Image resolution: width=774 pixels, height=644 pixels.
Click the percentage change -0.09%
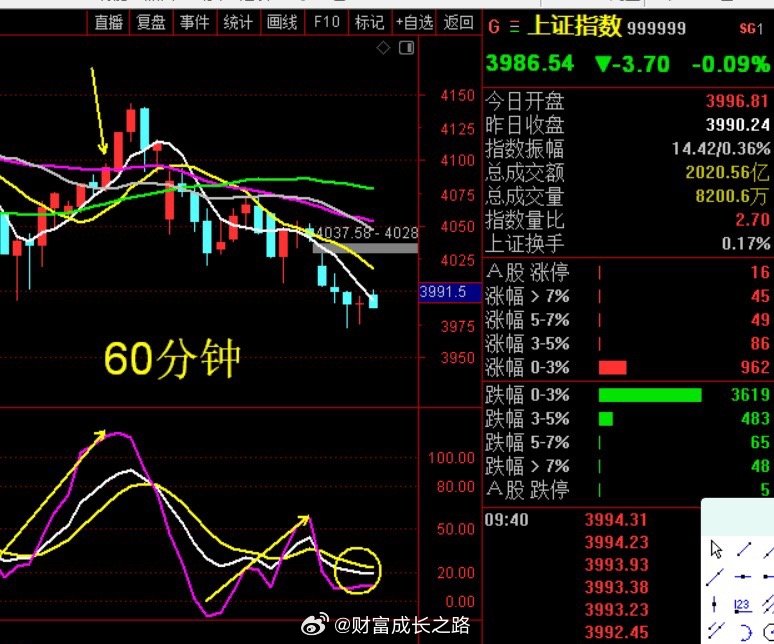(731, 64)
